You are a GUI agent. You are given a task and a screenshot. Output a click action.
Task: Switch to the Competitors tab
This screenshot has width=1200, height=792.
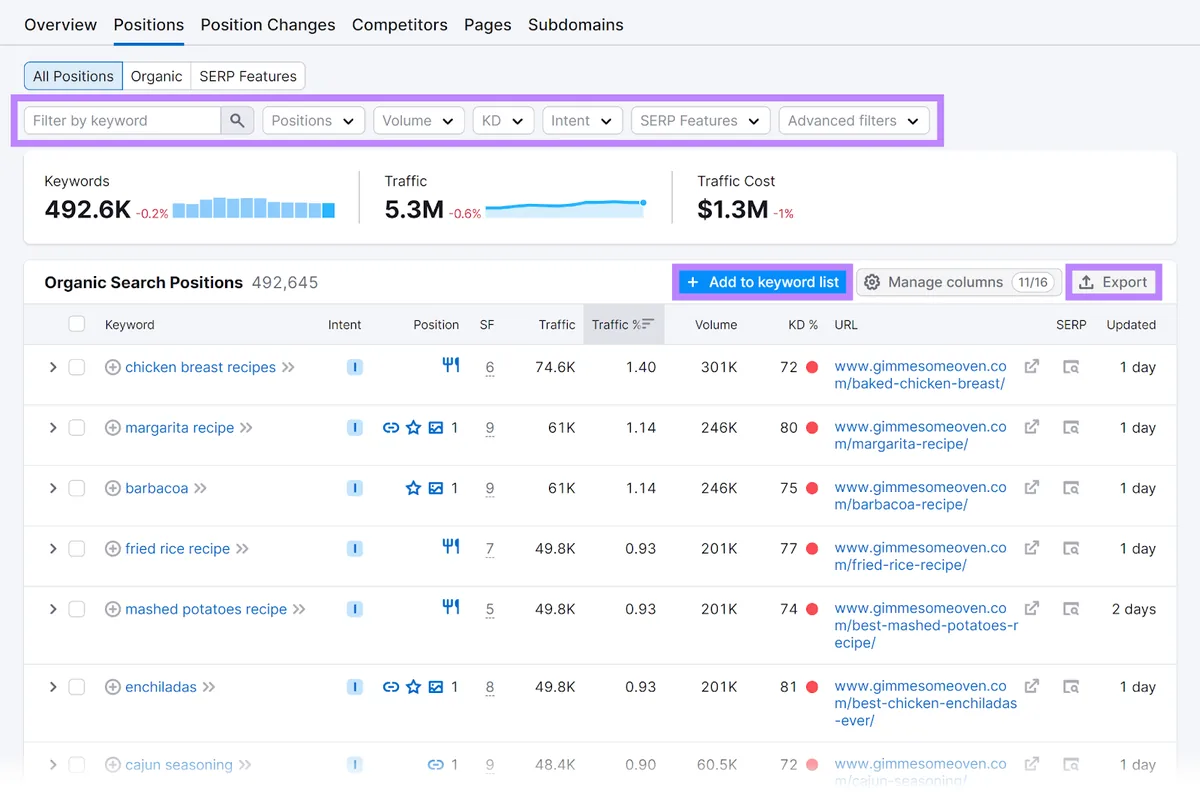[x=400, y=25]
